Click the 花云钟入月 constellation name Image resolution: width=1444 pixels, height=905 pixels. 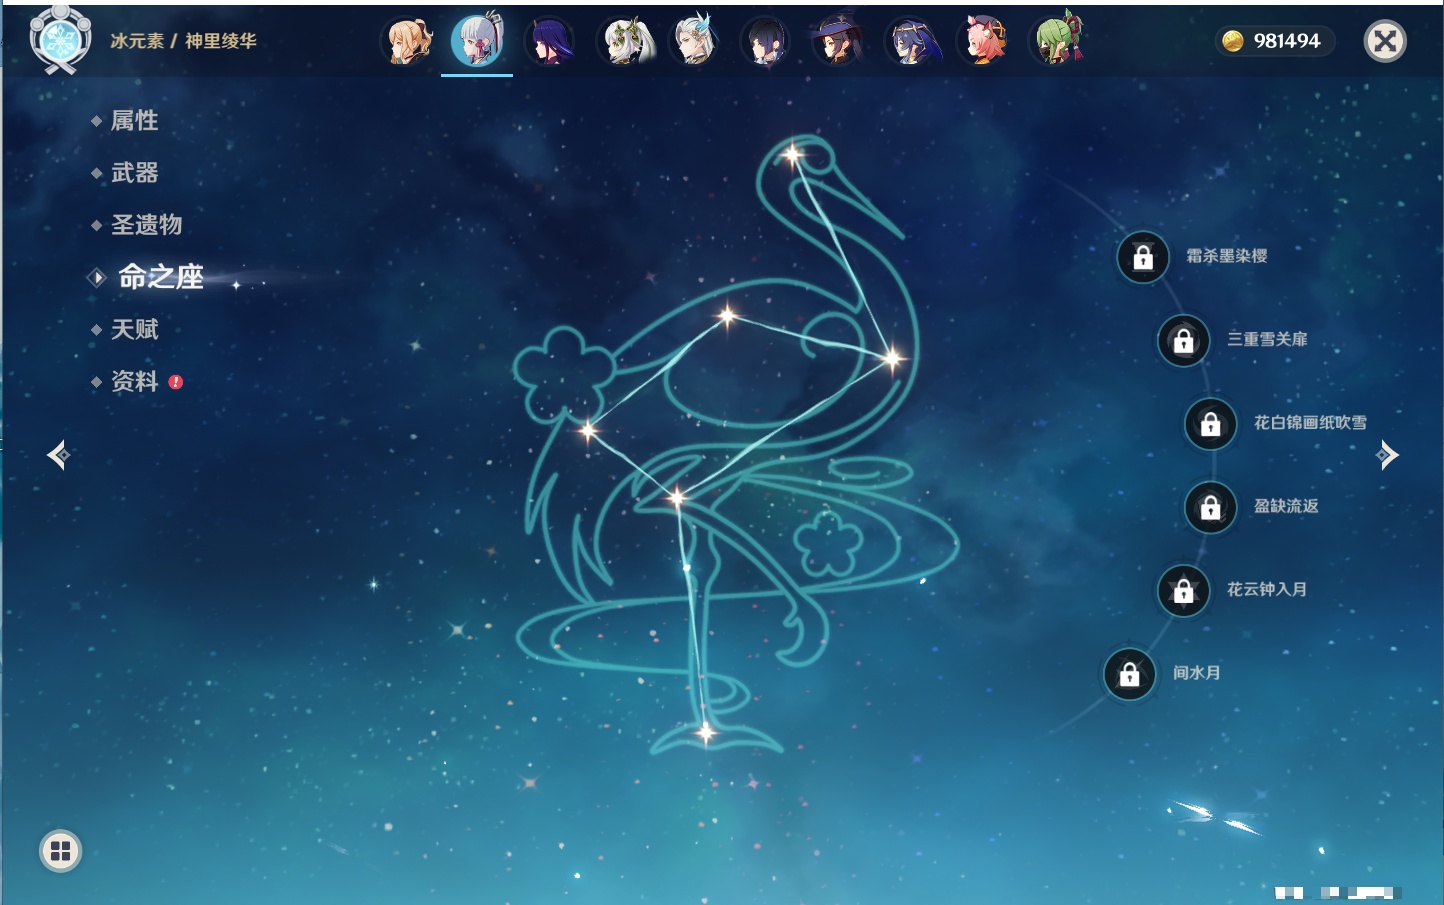pyautogui.click(x=1267, y=589)
